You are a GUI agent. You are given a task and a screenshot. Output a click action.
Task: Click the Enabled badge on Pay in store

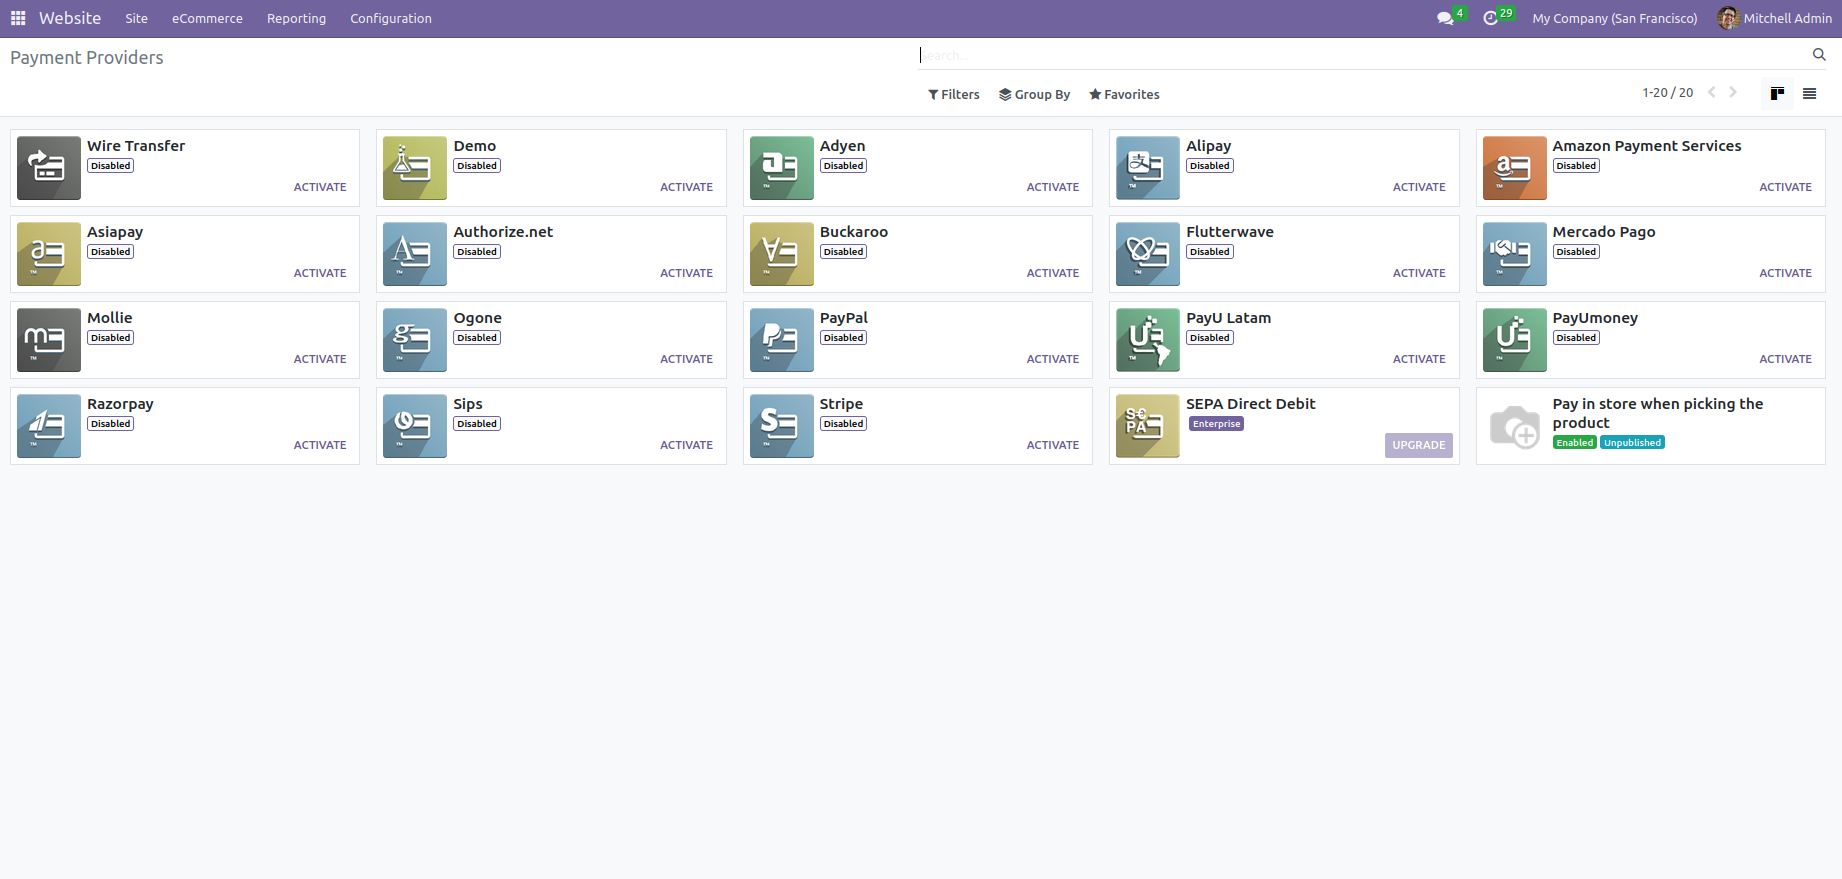point(1574,443)
